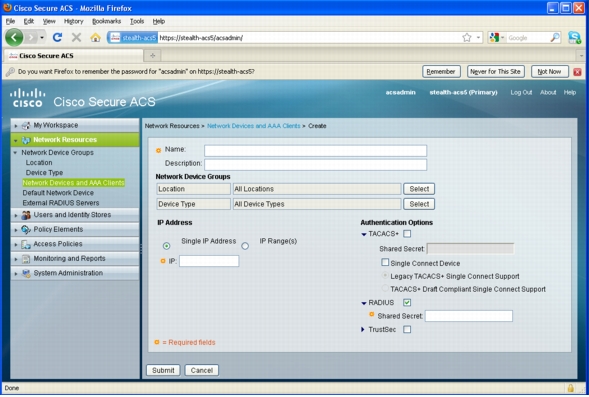Click the Policy Elements icon

[26, 229]
